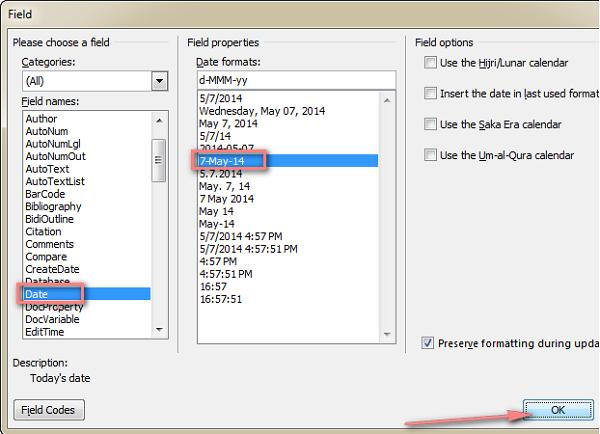Select BidiOutline field name
Image resolution: width=600 pixels, height=434 pixels.
pyautogui.click(x=87, y=219)
